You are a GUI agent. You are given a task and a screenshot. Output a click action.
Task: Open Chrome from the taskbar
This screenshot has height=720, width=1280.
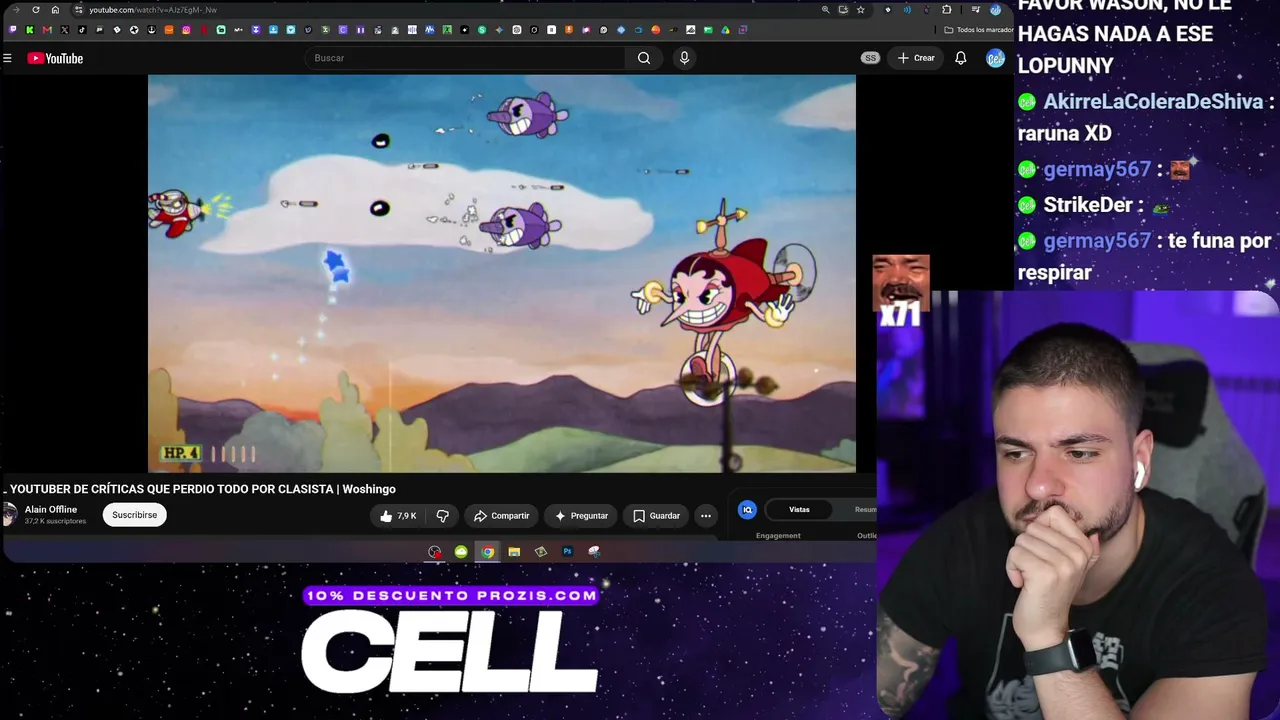(x=487, y=552)
